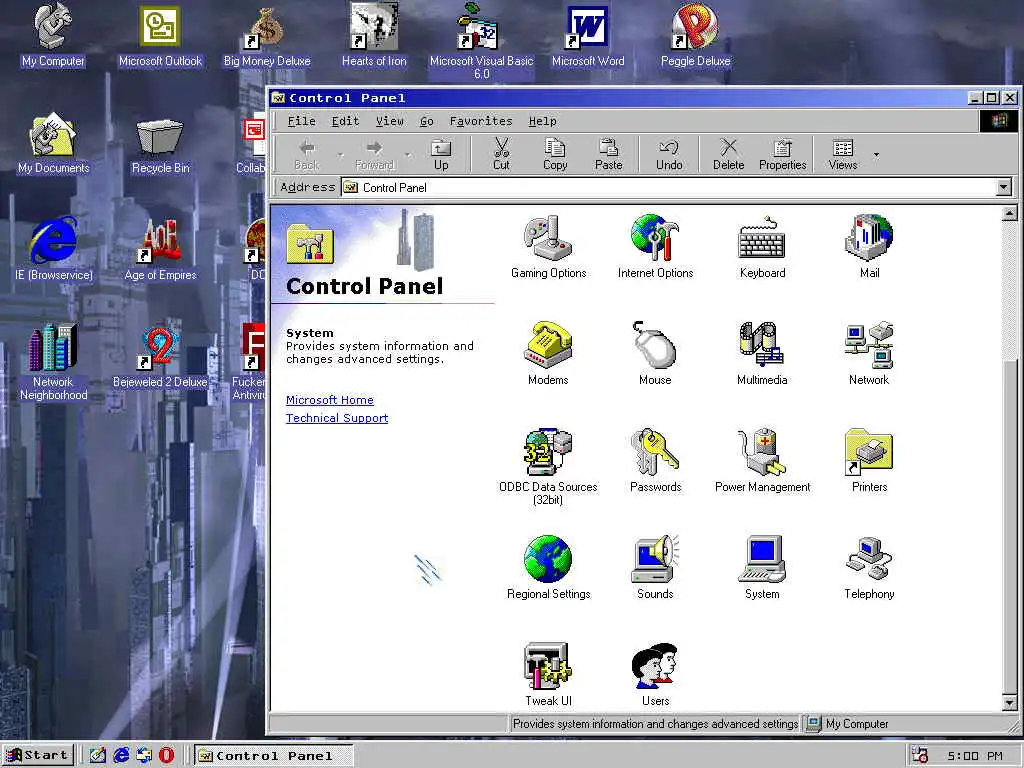
Task: Open the Help menu
Action: coord(542,121)
